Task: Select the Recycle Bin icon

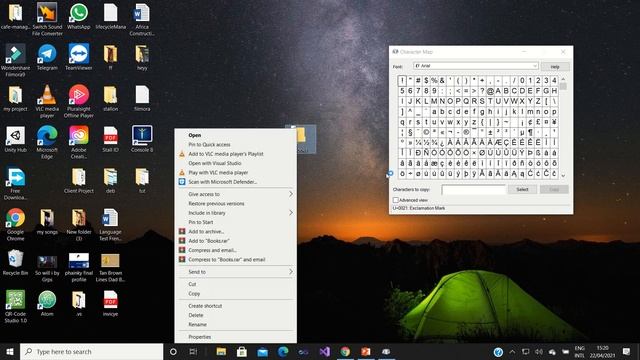Action: click(x=16, y=262)
